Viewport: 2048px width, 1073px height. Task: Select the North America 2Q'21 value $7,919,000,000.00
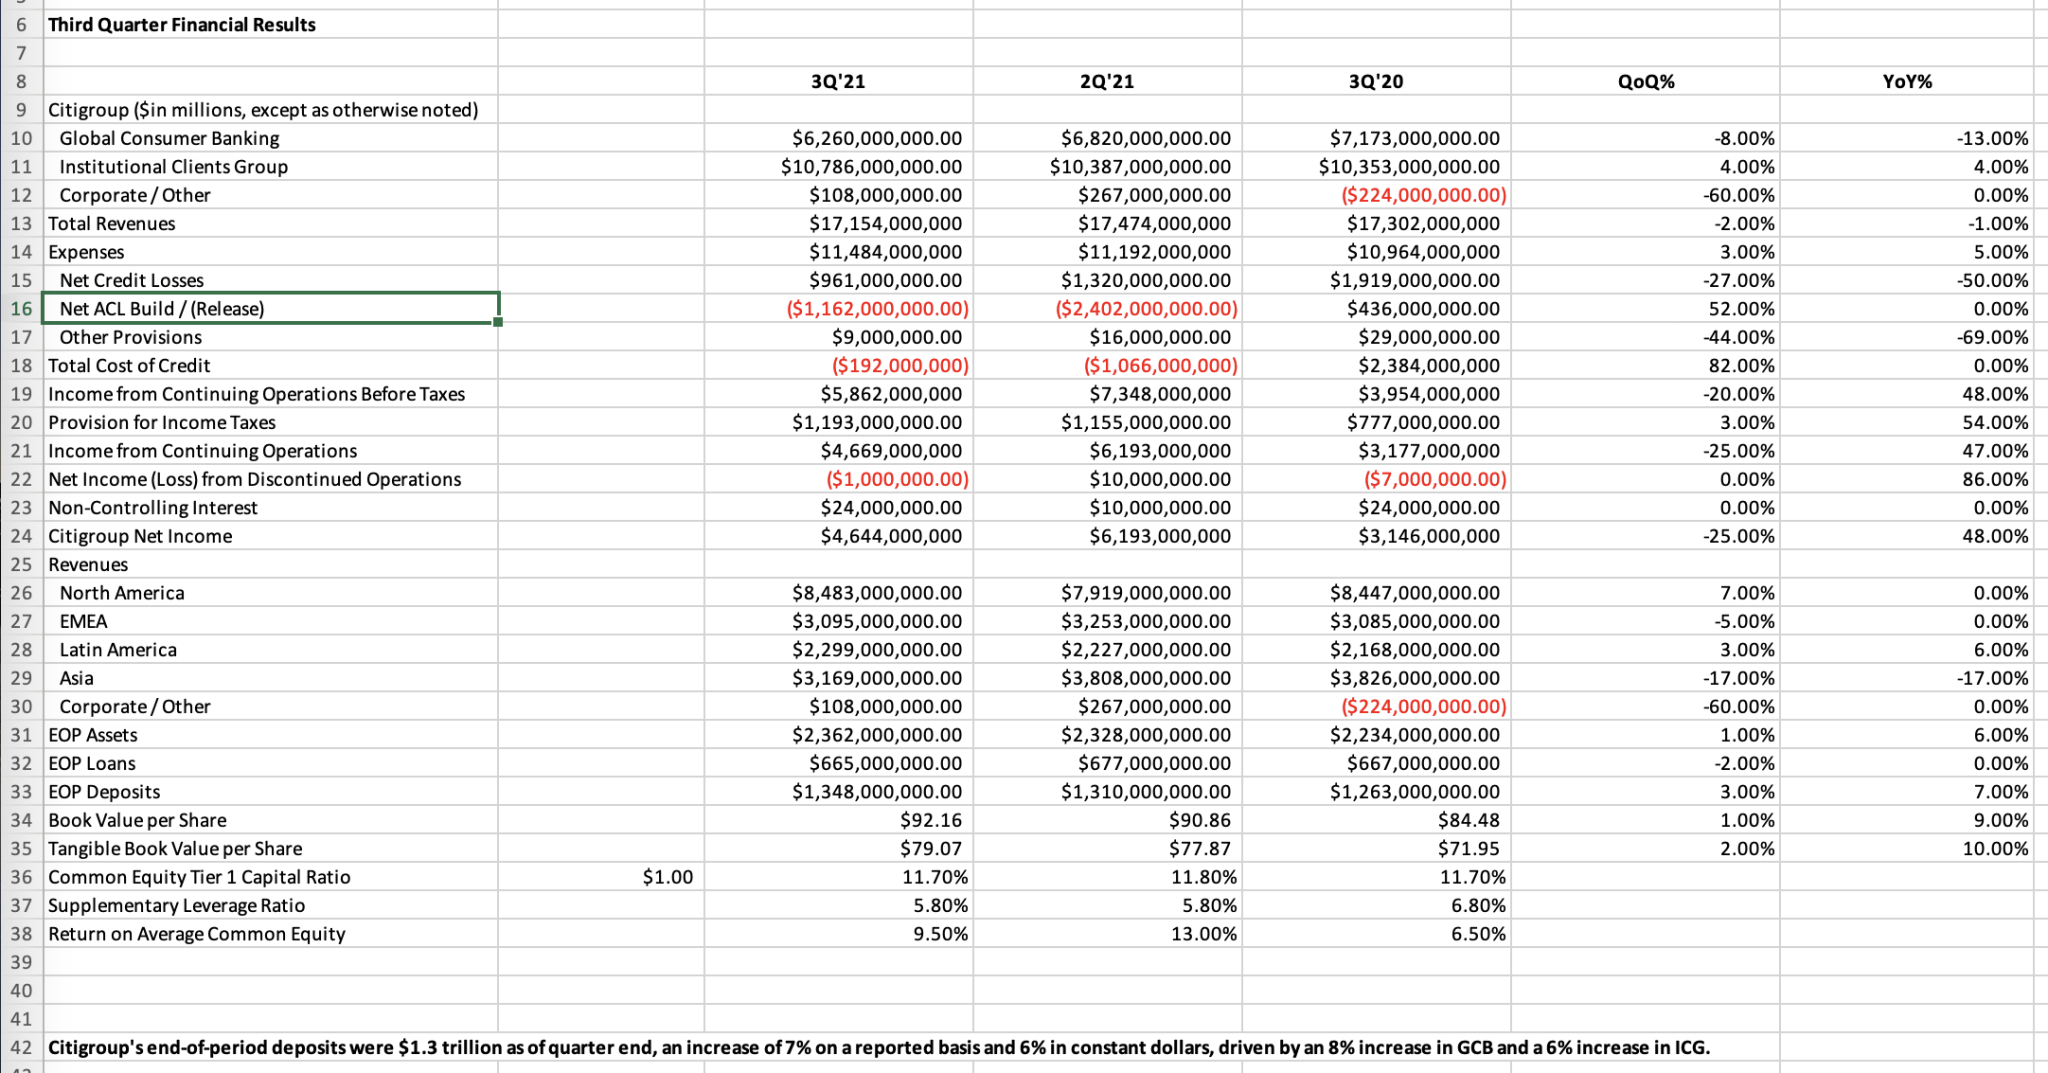(x=1145, y=593)
